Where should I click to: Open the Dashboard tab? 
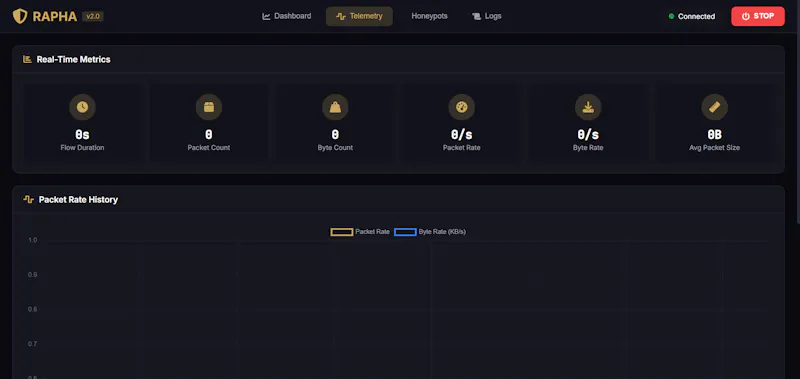(x=287, y=16)
